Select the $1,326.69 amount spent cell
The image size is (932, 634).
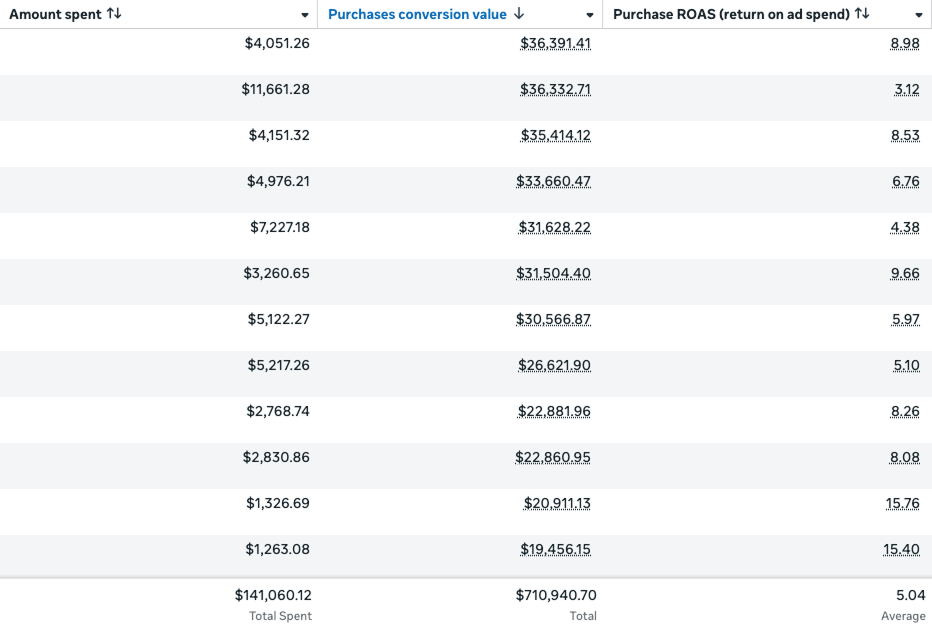click(278, 503)
